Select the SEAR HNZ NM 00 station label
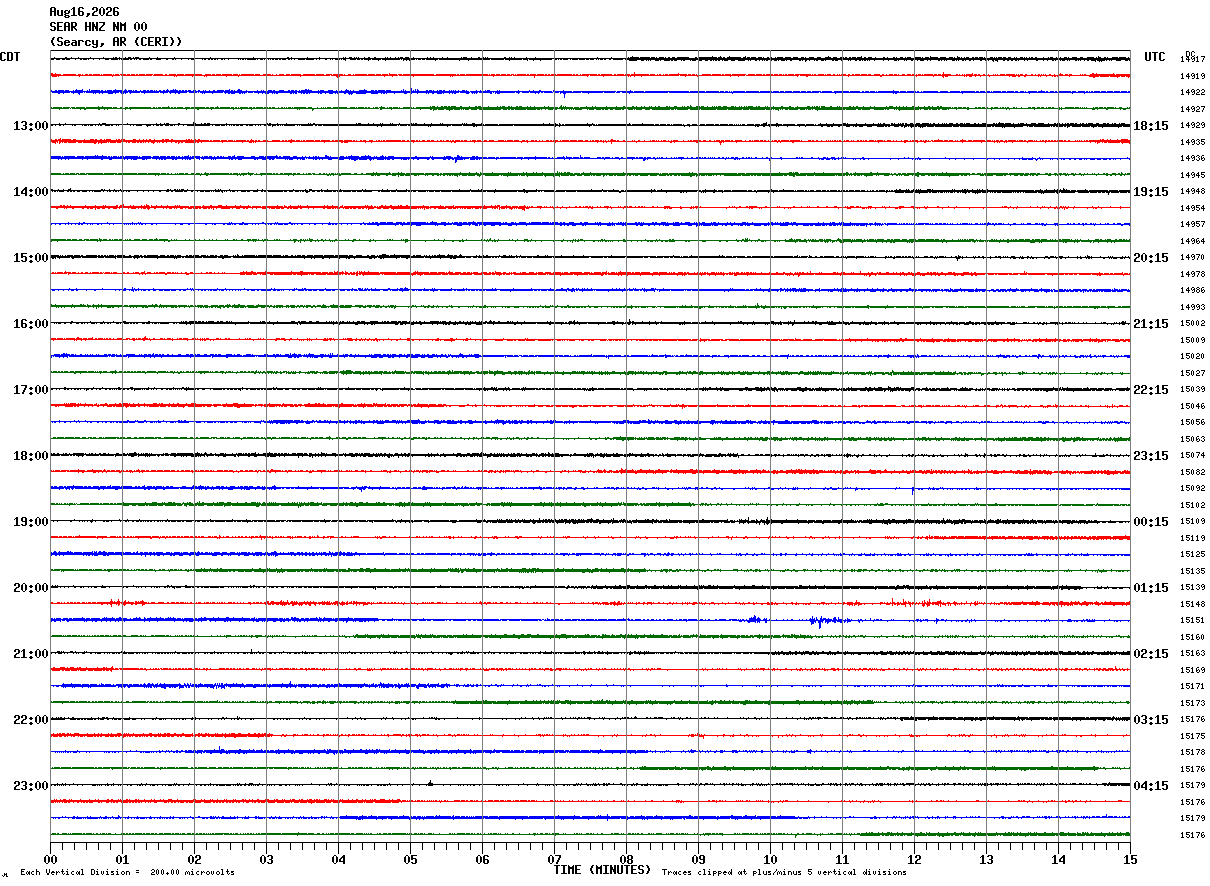This screenshot has width=1210, height=886. point(98,27)
